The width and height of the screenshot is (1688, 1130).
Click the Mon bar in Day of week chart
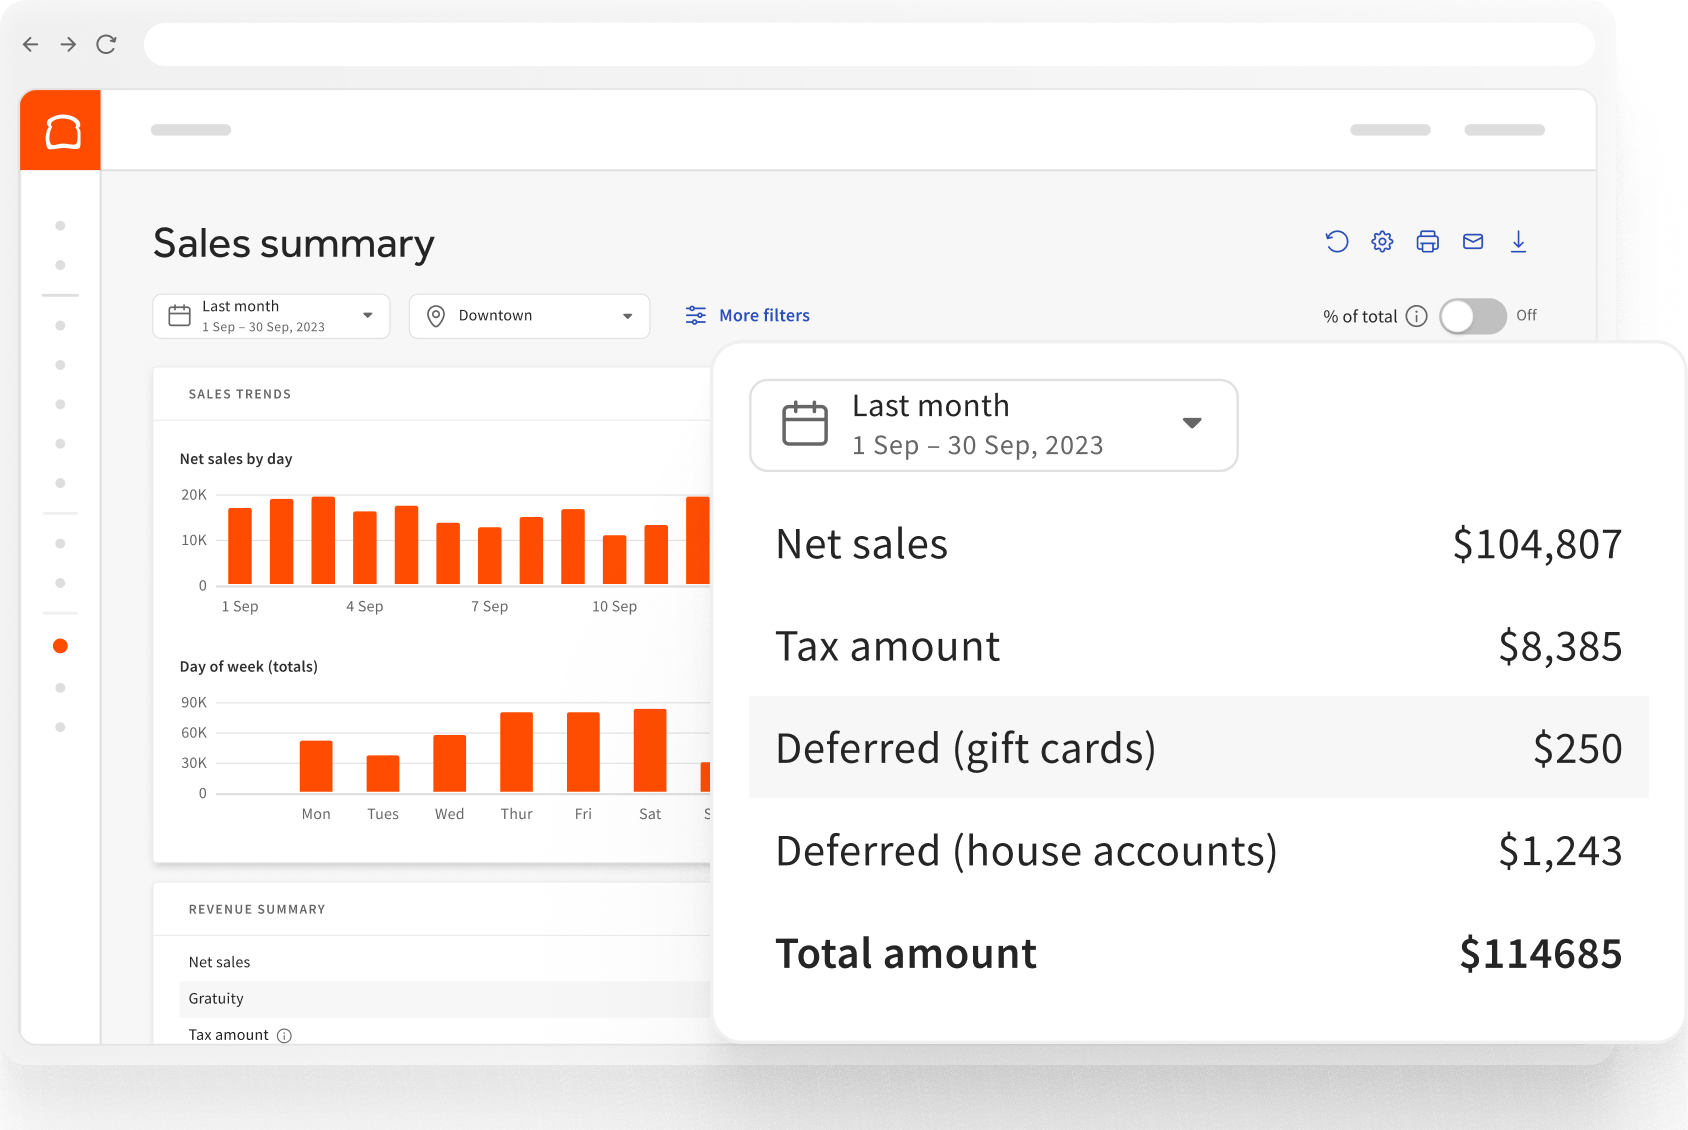[x=316, y=766]
